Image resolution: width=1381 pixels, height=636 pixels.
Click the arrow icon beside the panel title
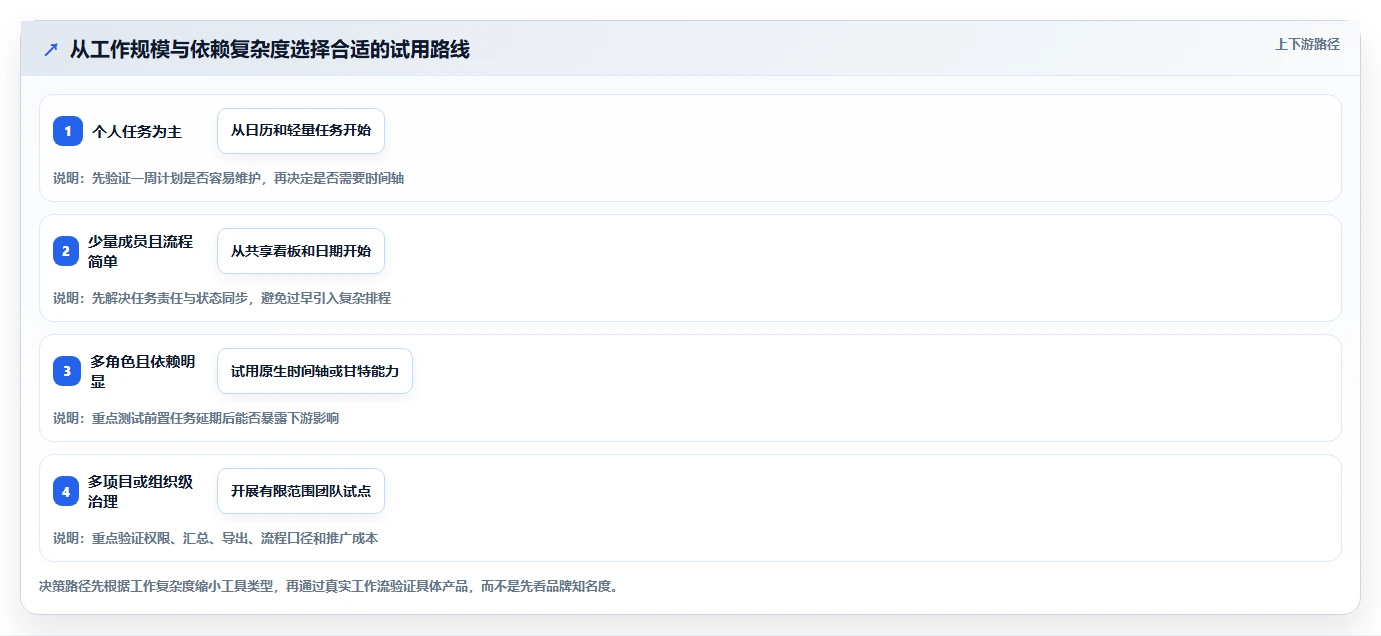tap(51, 49)
